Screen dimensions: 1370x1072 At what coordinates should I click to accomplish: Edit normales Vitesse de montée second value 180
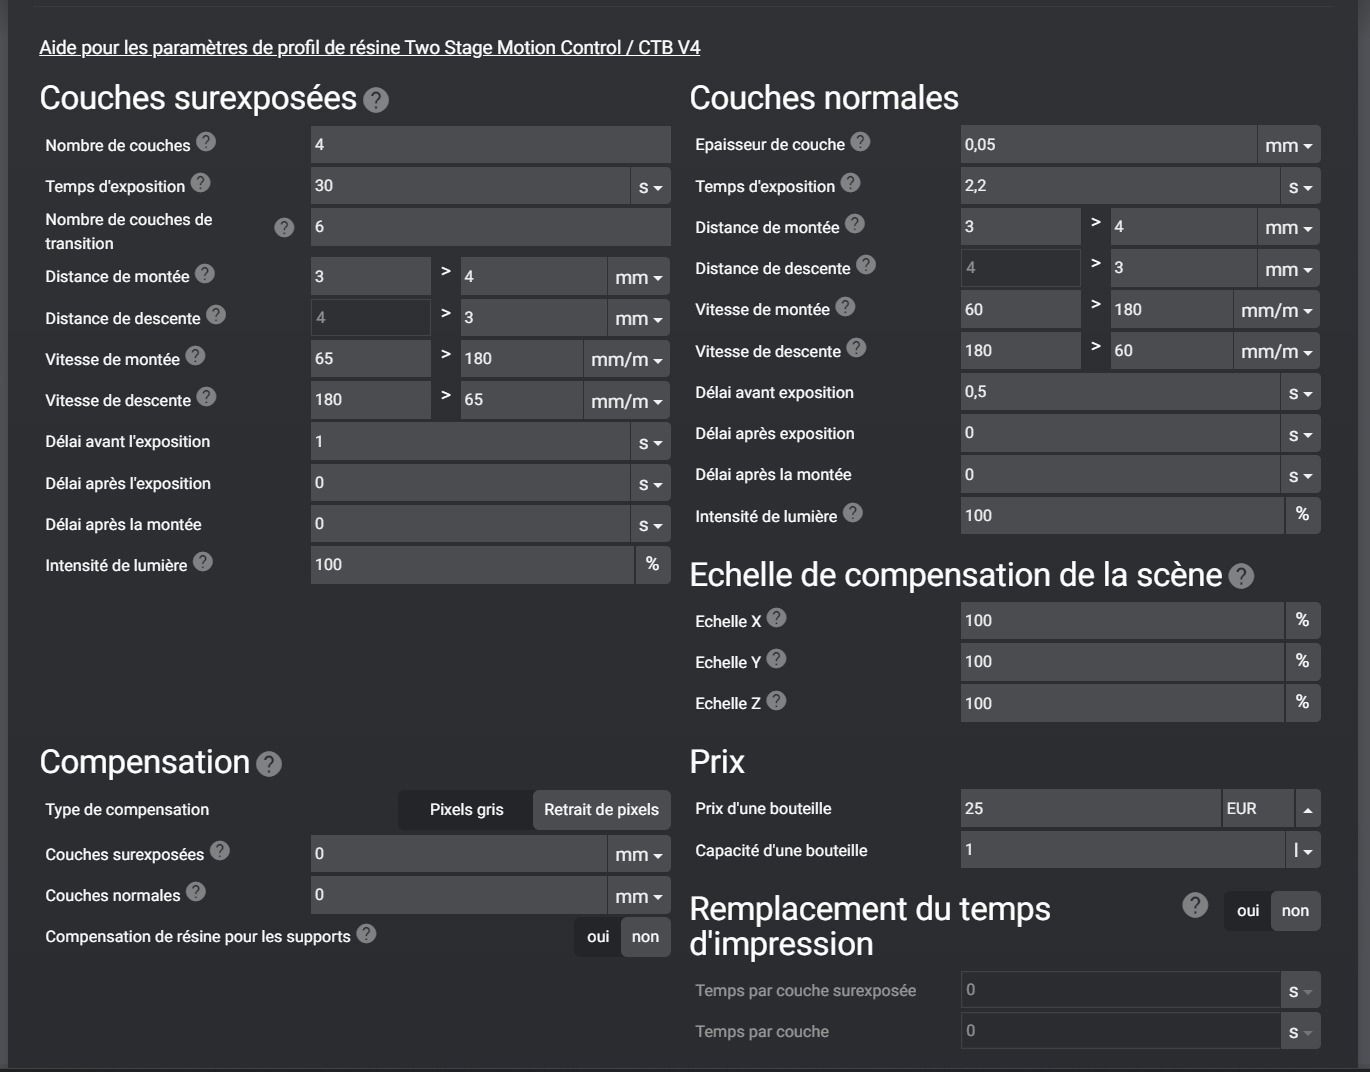coord(1171,309)
